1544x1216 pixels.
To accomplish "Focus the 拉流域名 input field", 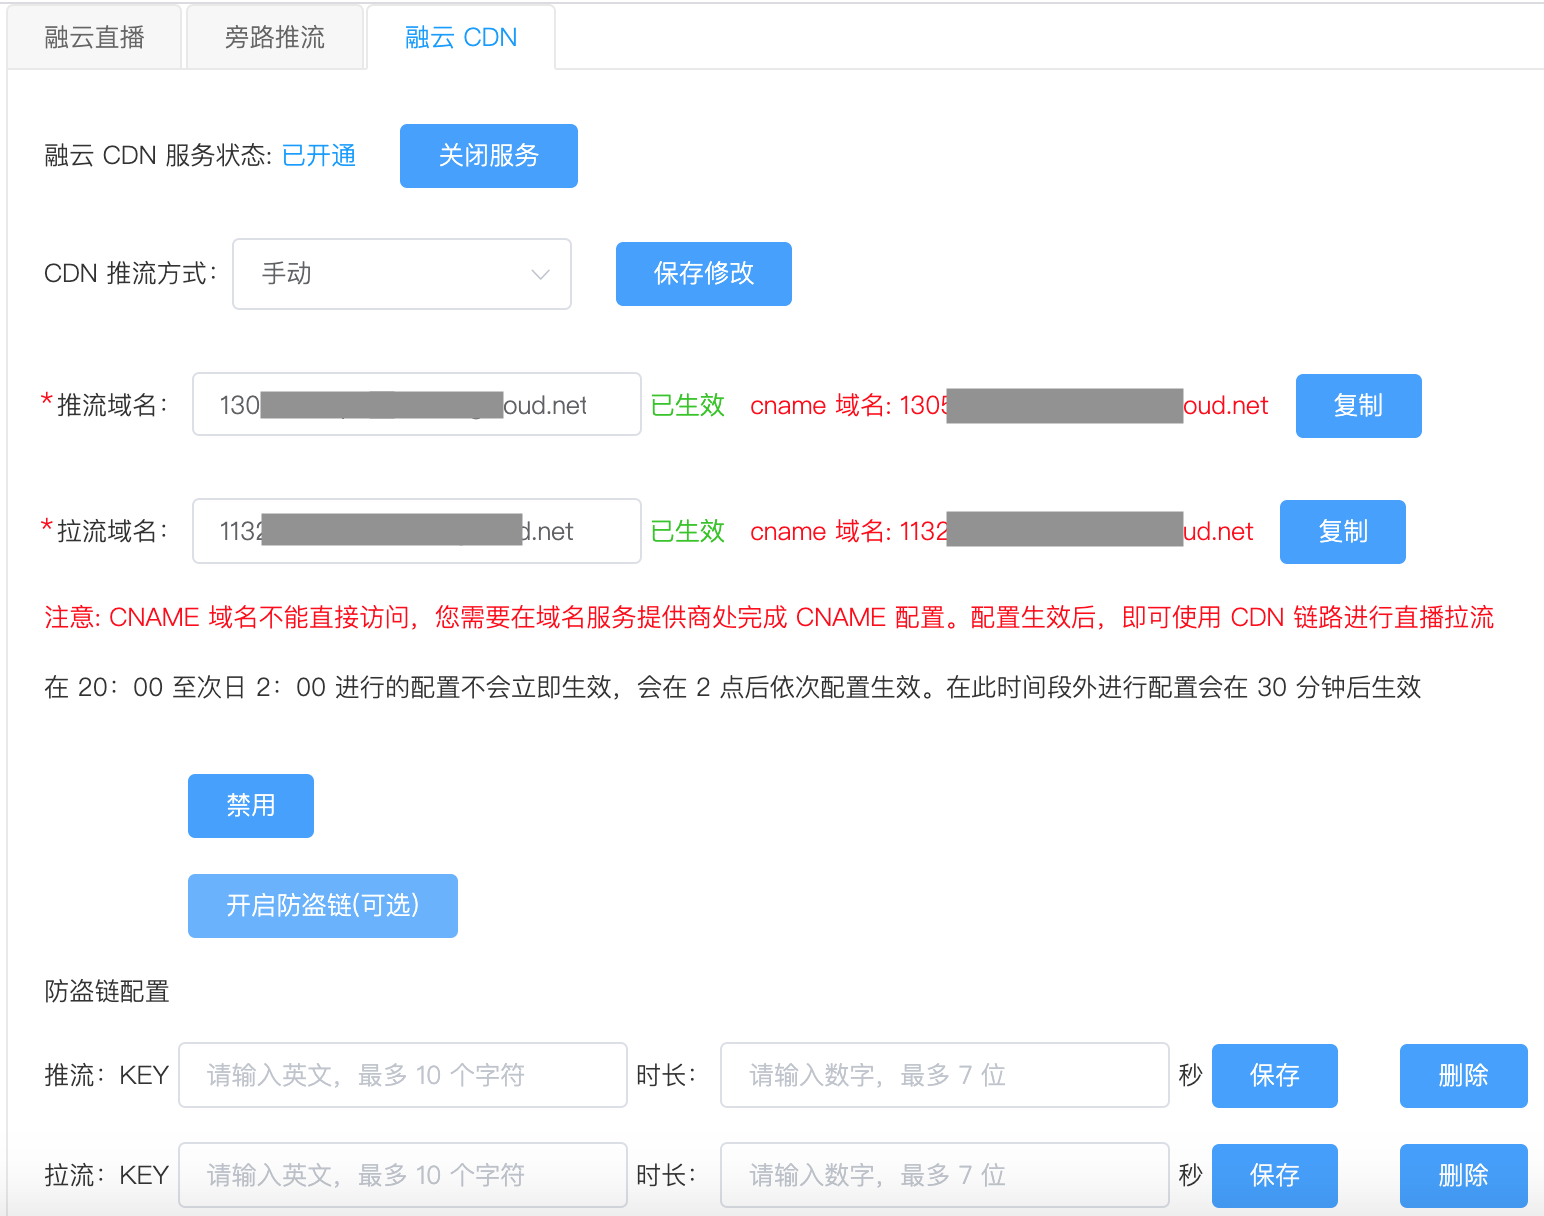I will (417, 531).
